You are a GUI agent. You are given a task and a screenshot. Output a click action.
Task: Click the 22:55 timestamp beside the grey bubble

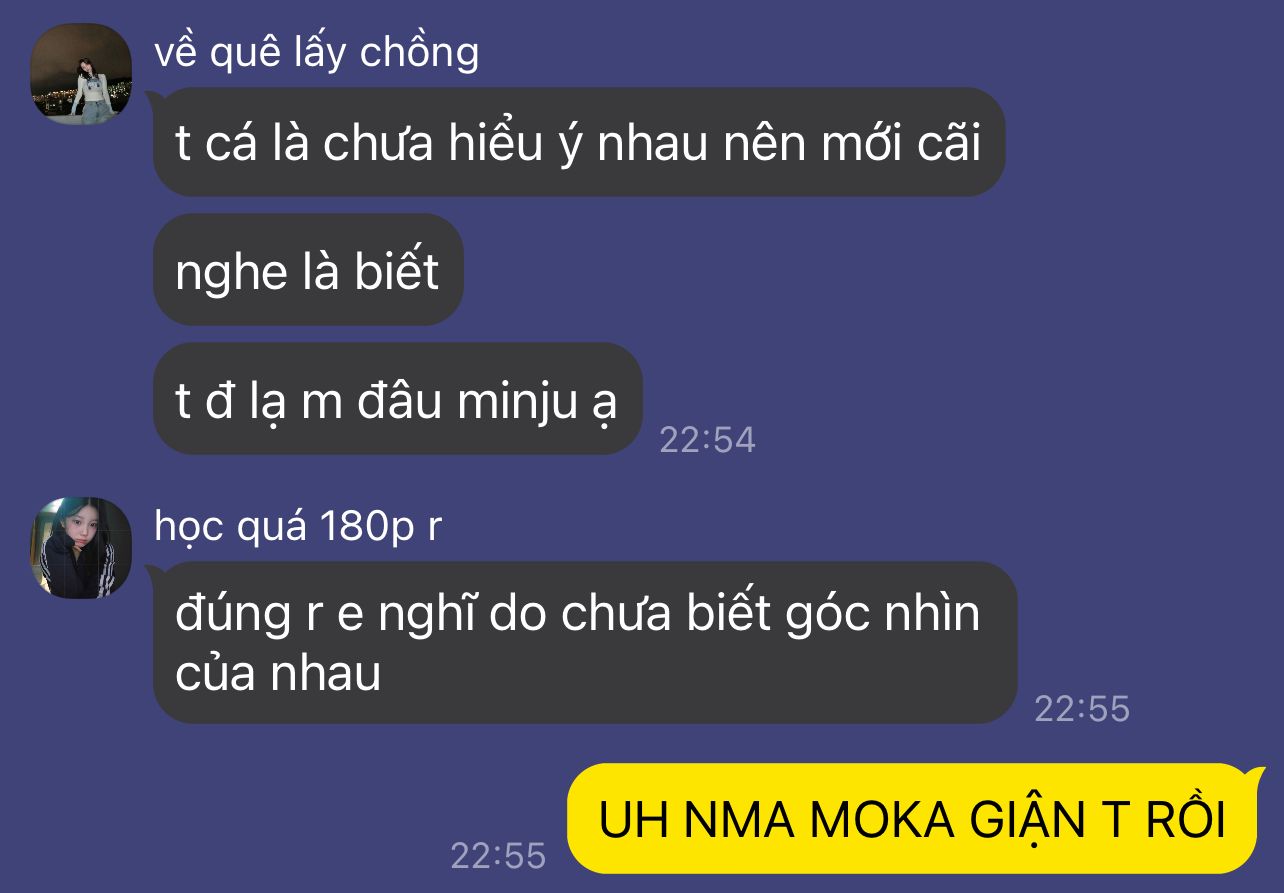(x=1081, y=708)
